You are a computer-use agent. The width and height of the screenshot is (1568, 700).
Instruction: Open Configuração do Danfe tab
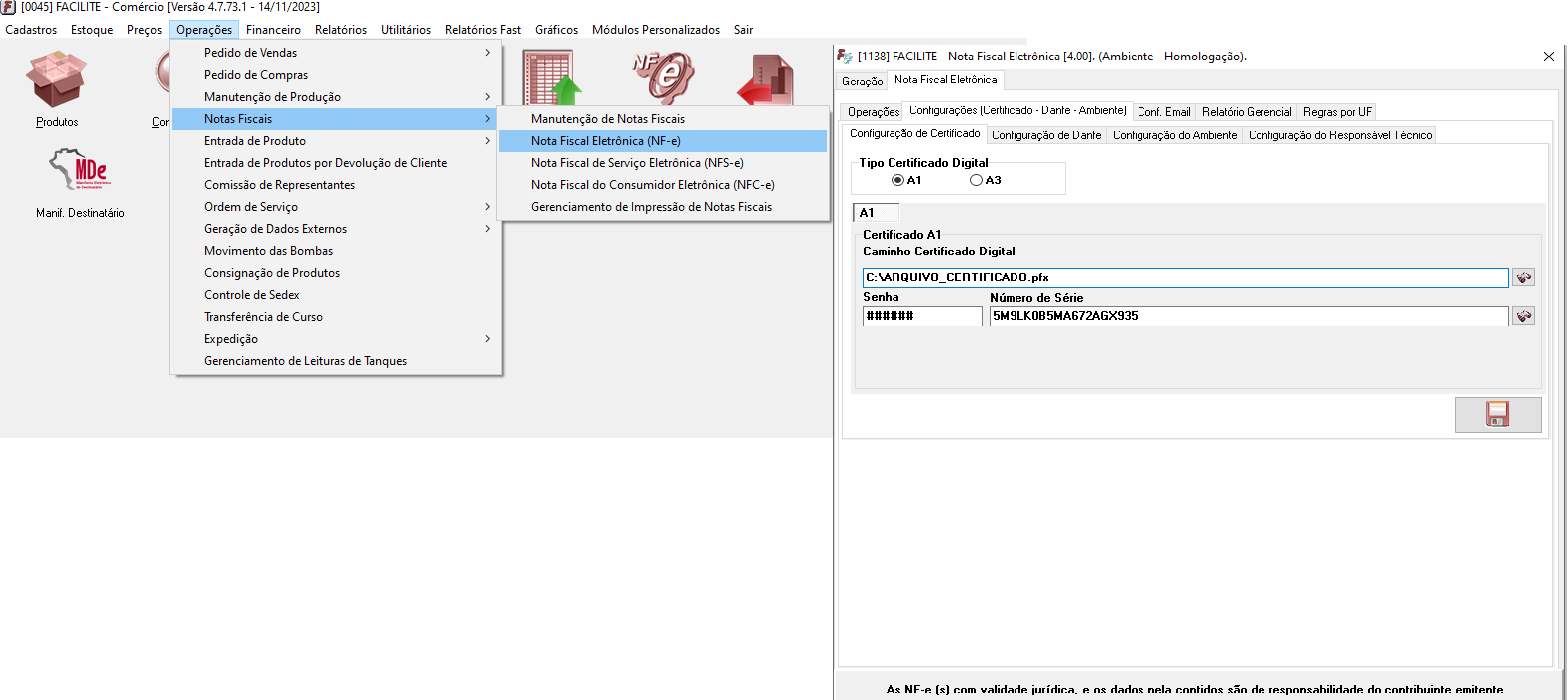(x=1047, y=135)
